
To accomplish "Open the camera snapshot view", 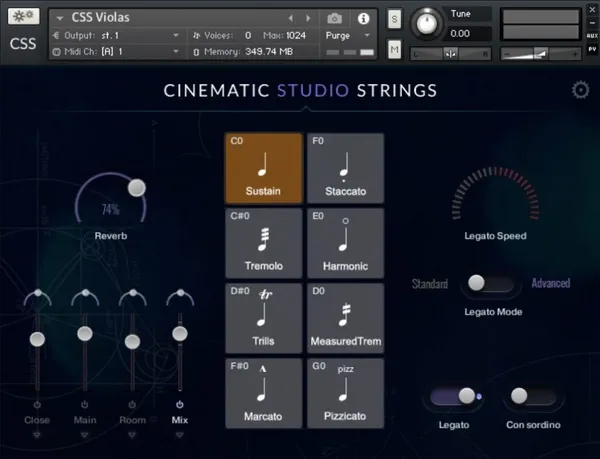I will [334, 18].
